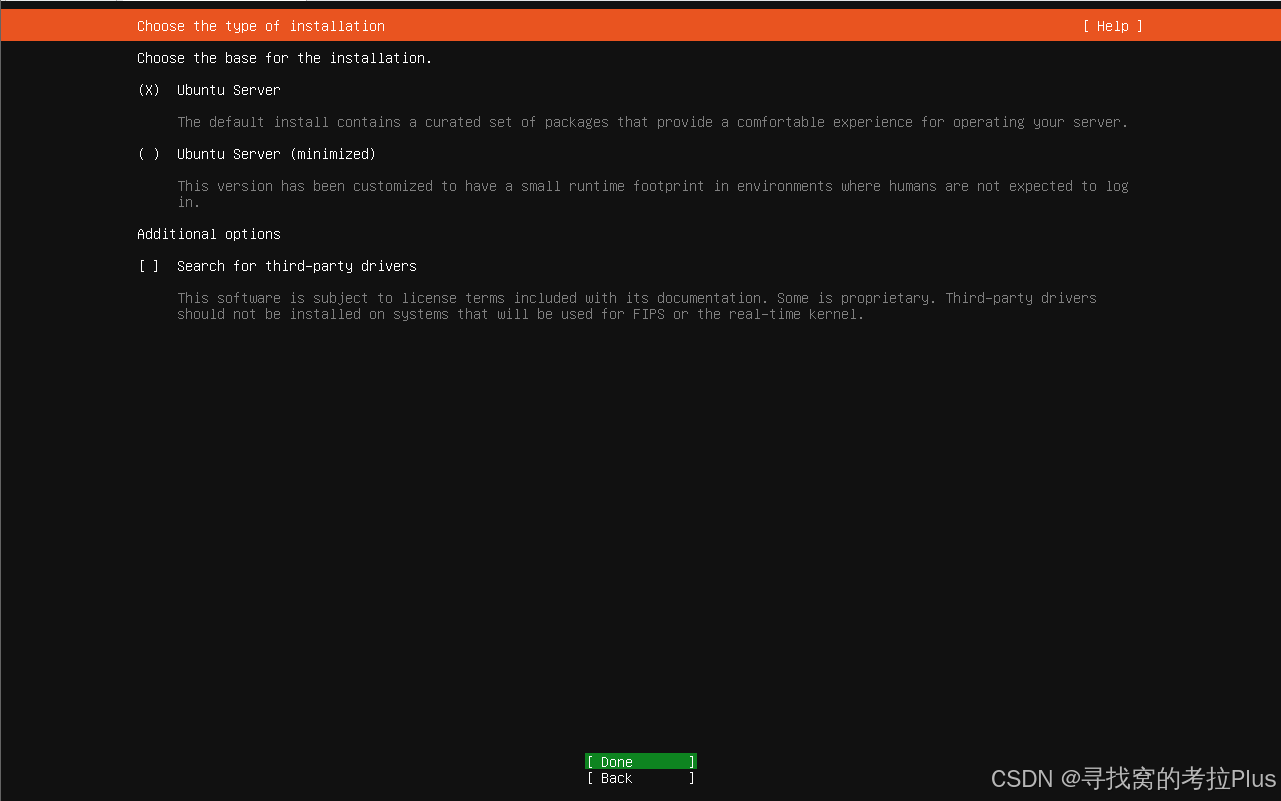Go to previous screen with Back

[641, 778]
